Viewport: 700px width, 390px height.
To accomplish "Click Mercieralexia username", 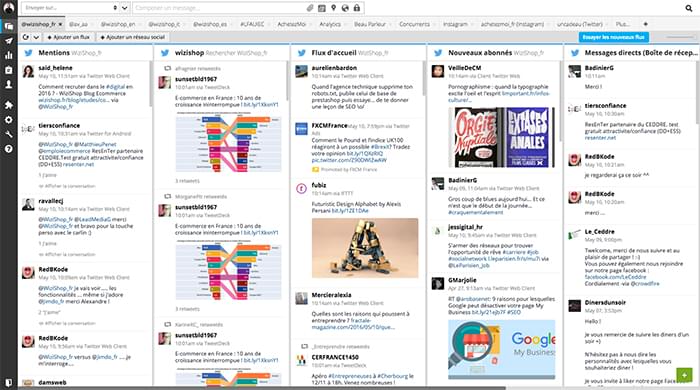I will [331, 295].
